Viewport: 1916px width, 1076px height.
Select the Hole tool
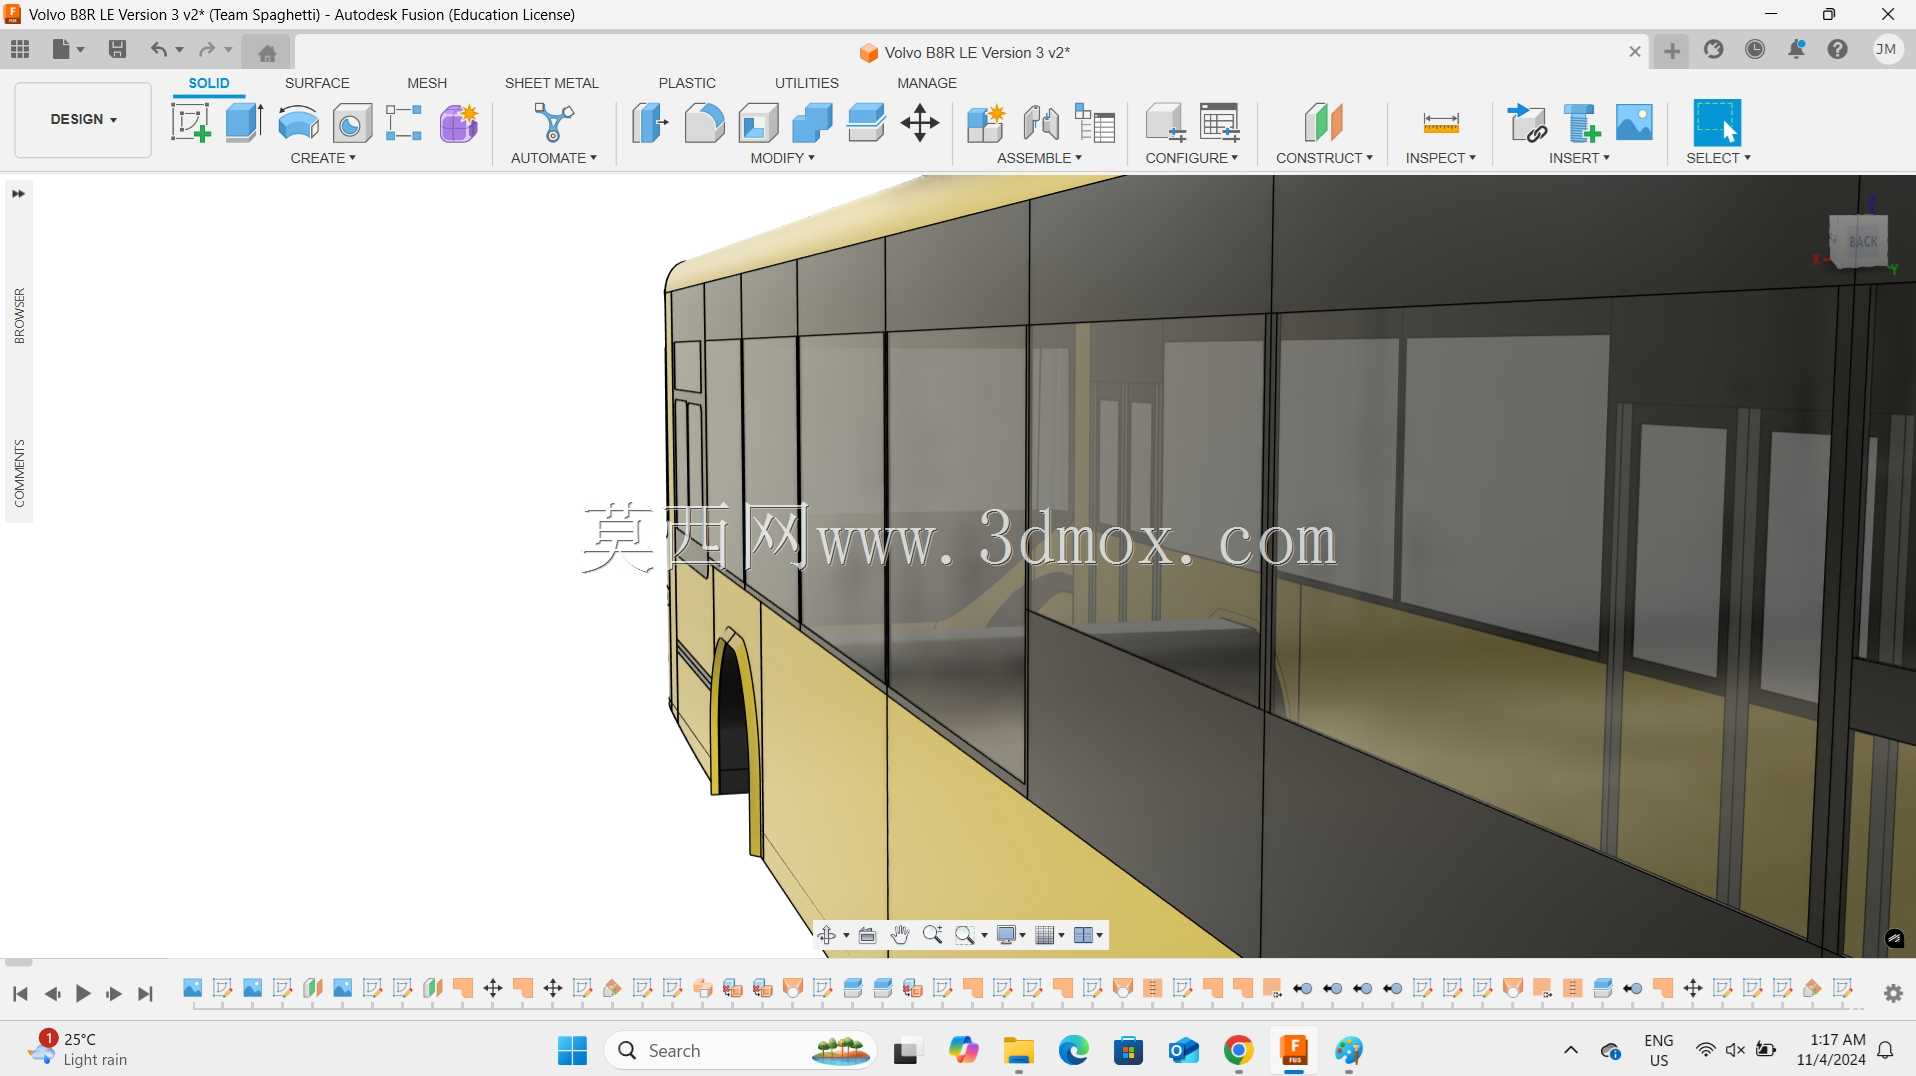tap(352, 123)
